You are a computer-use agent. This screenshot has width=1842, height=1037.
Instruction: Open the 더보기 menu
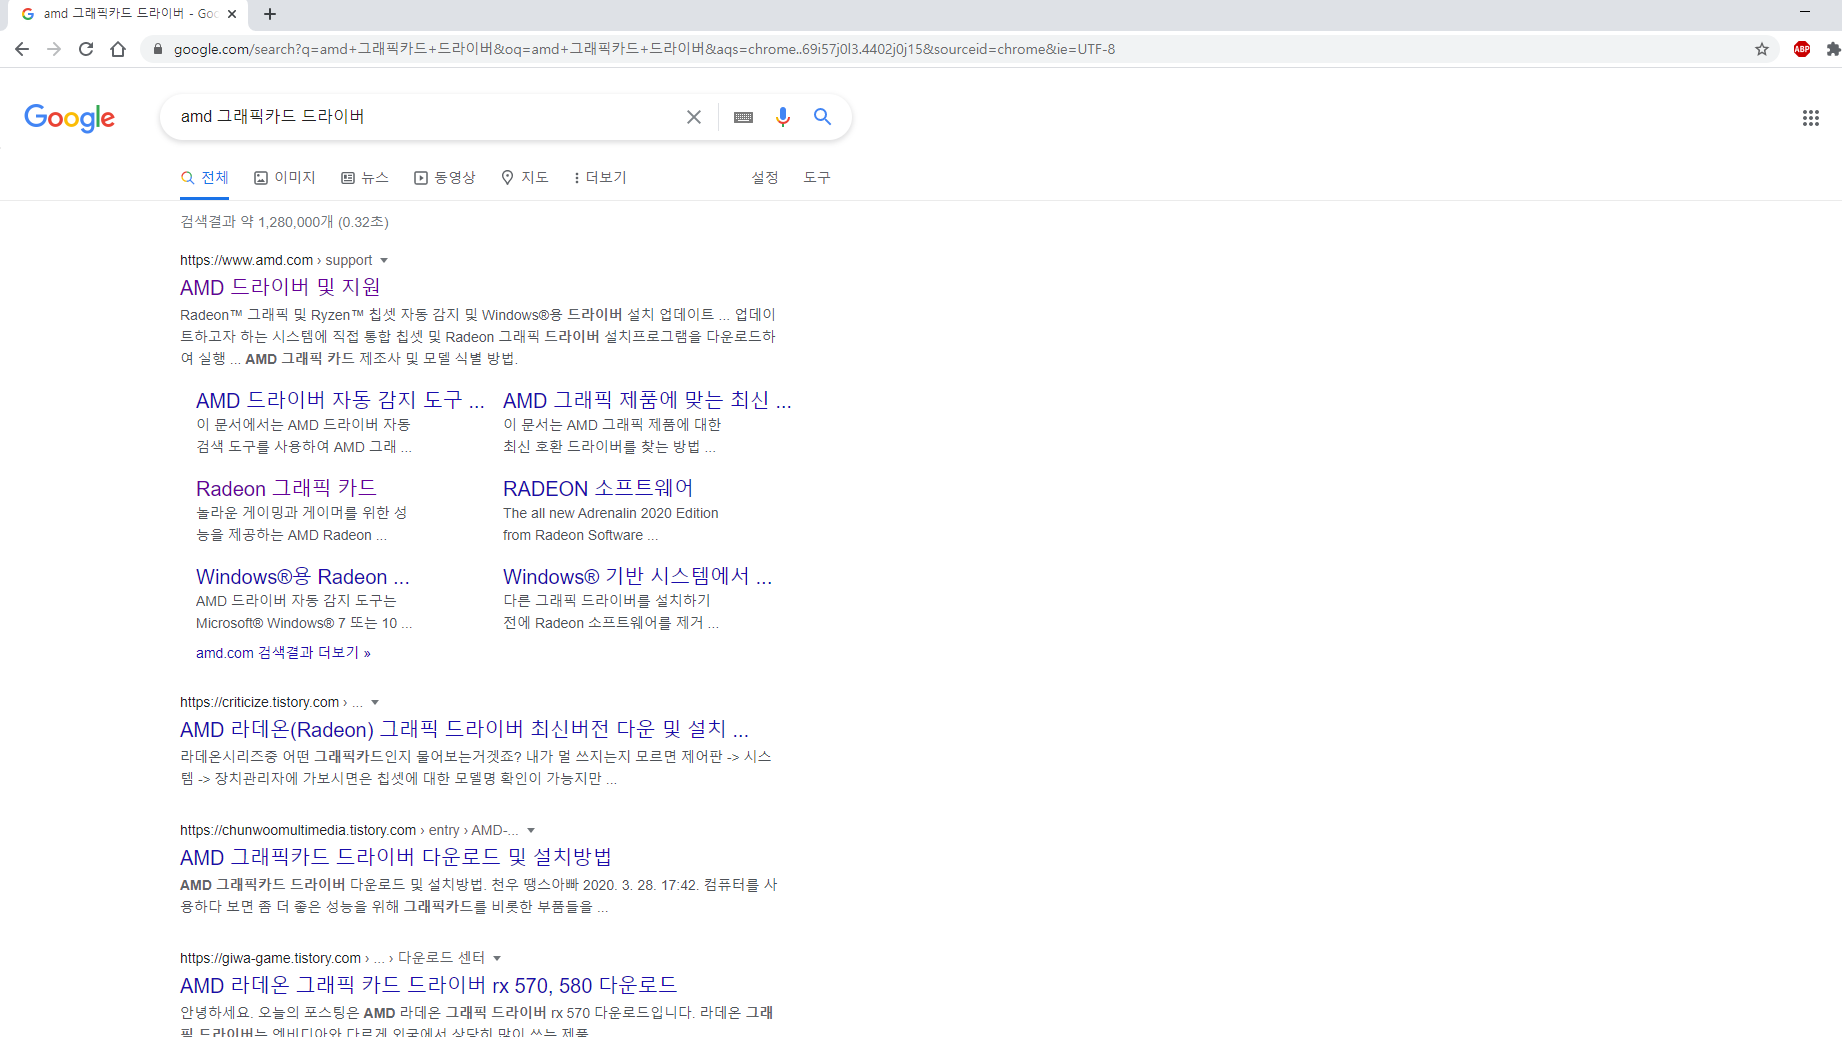tap(600, 177)
